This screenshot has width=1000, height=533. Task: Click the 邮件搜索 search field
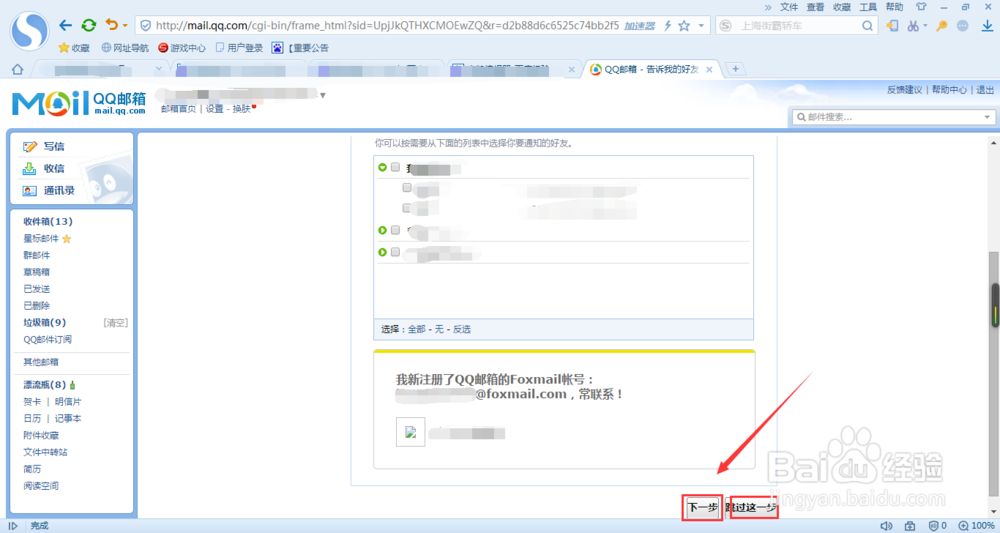pos(892,117)
